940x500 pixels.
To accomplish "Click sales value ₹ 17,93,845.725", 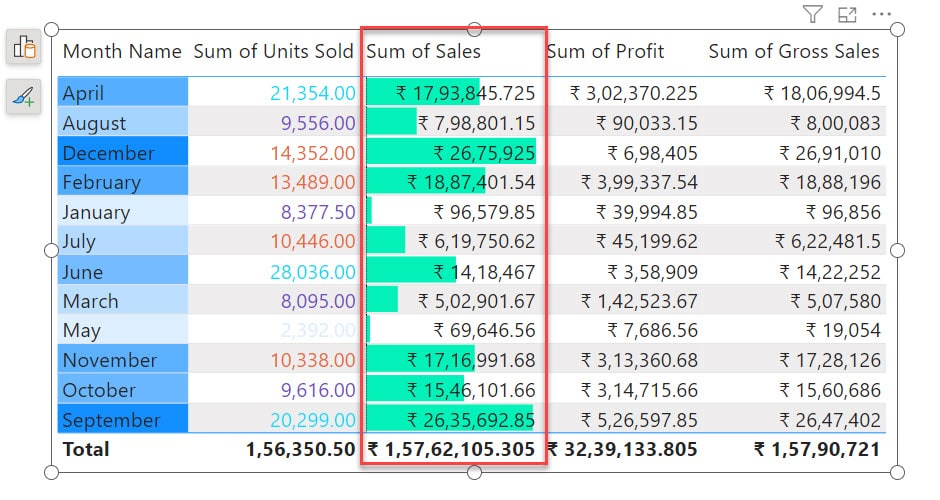I will click(465, 93).
